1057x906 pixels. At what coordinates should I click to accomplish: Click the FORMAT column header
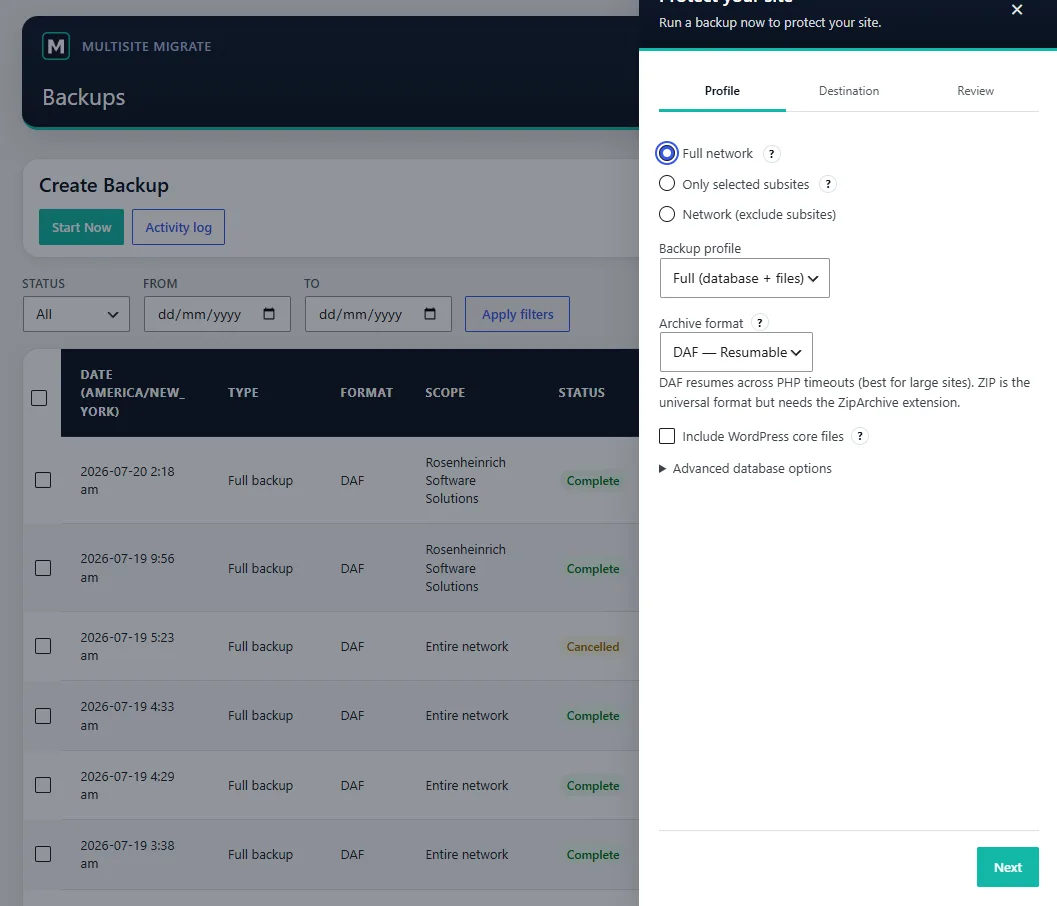click(x=367, y=393)
